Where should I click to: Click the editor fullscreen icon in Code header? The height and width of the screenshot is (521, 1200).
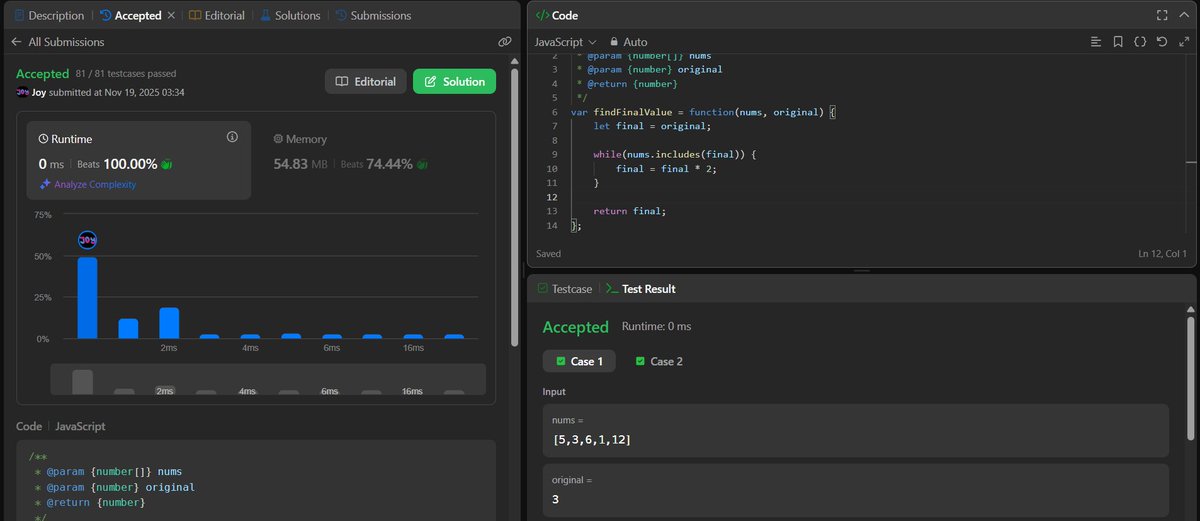(x=1162, y=15)
